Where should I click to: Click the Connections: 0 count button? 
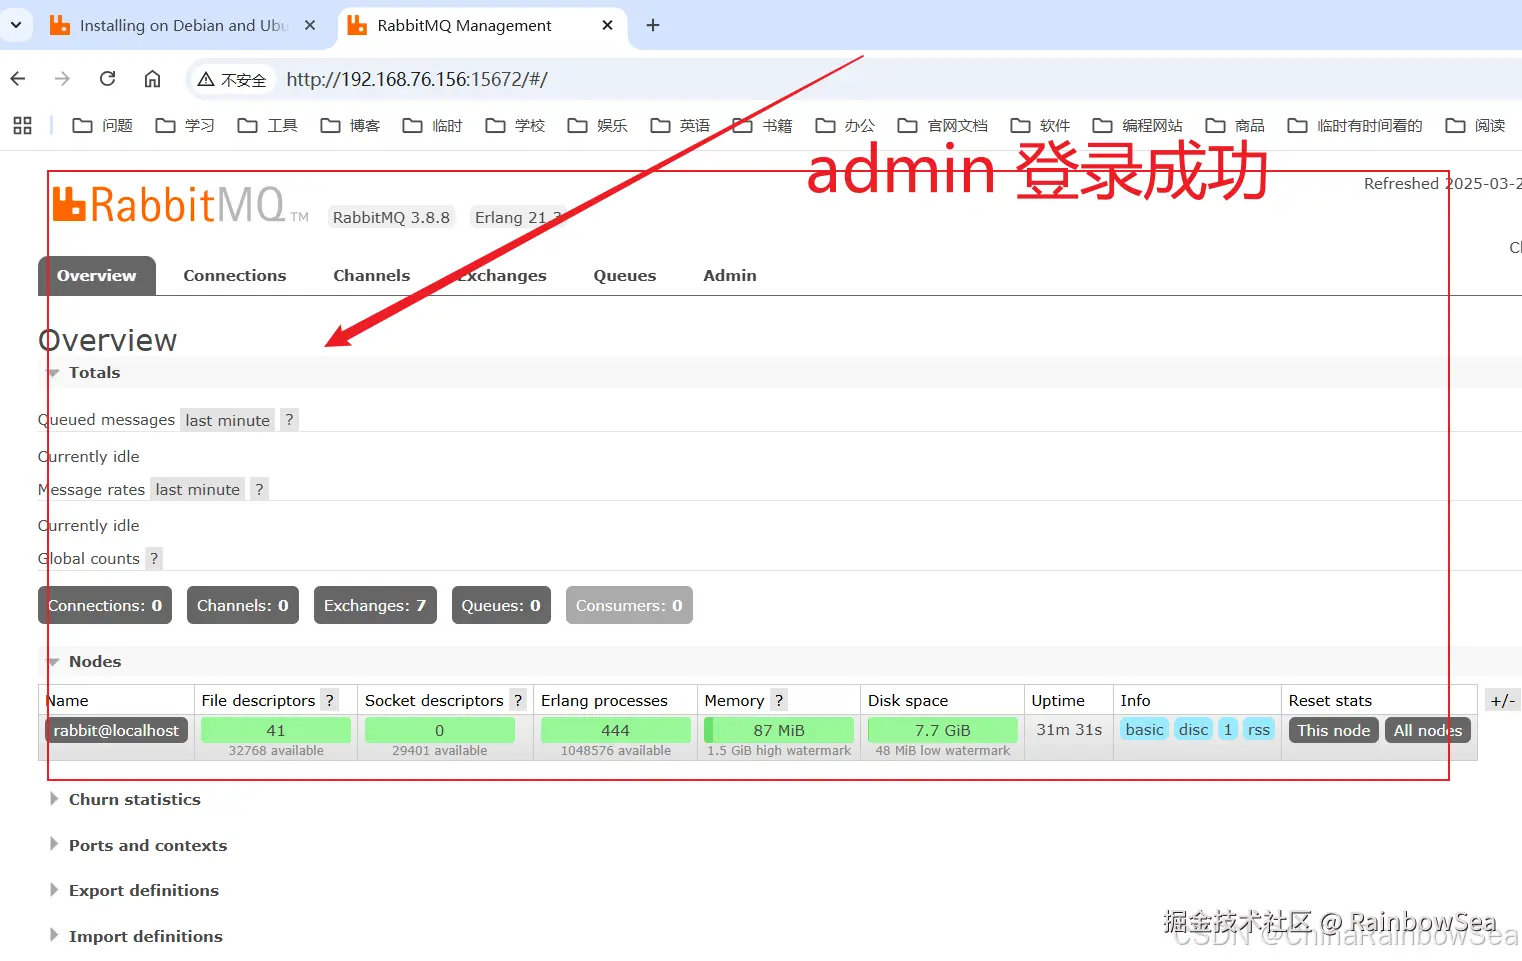[105, 605]
